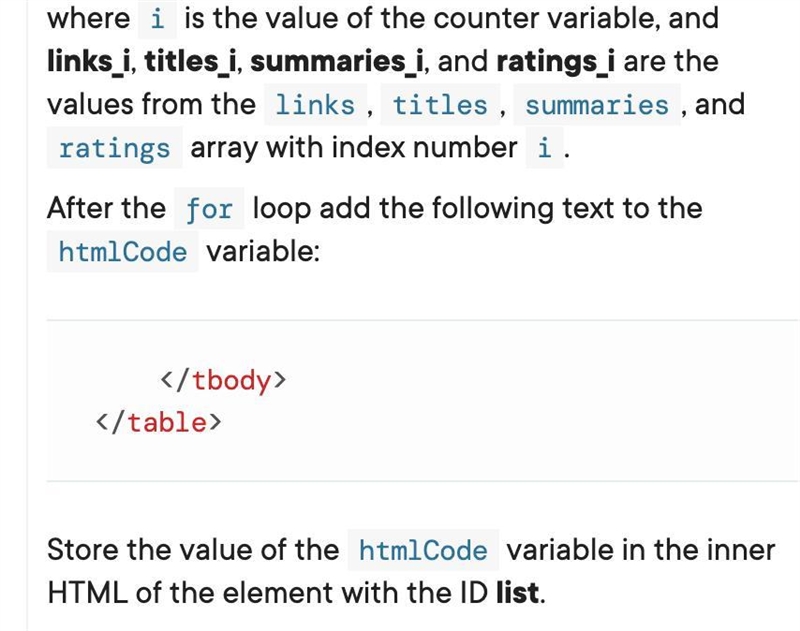800x631 pixels.
Task: Click the bold term summaries_i
Action: click(337, 62)
